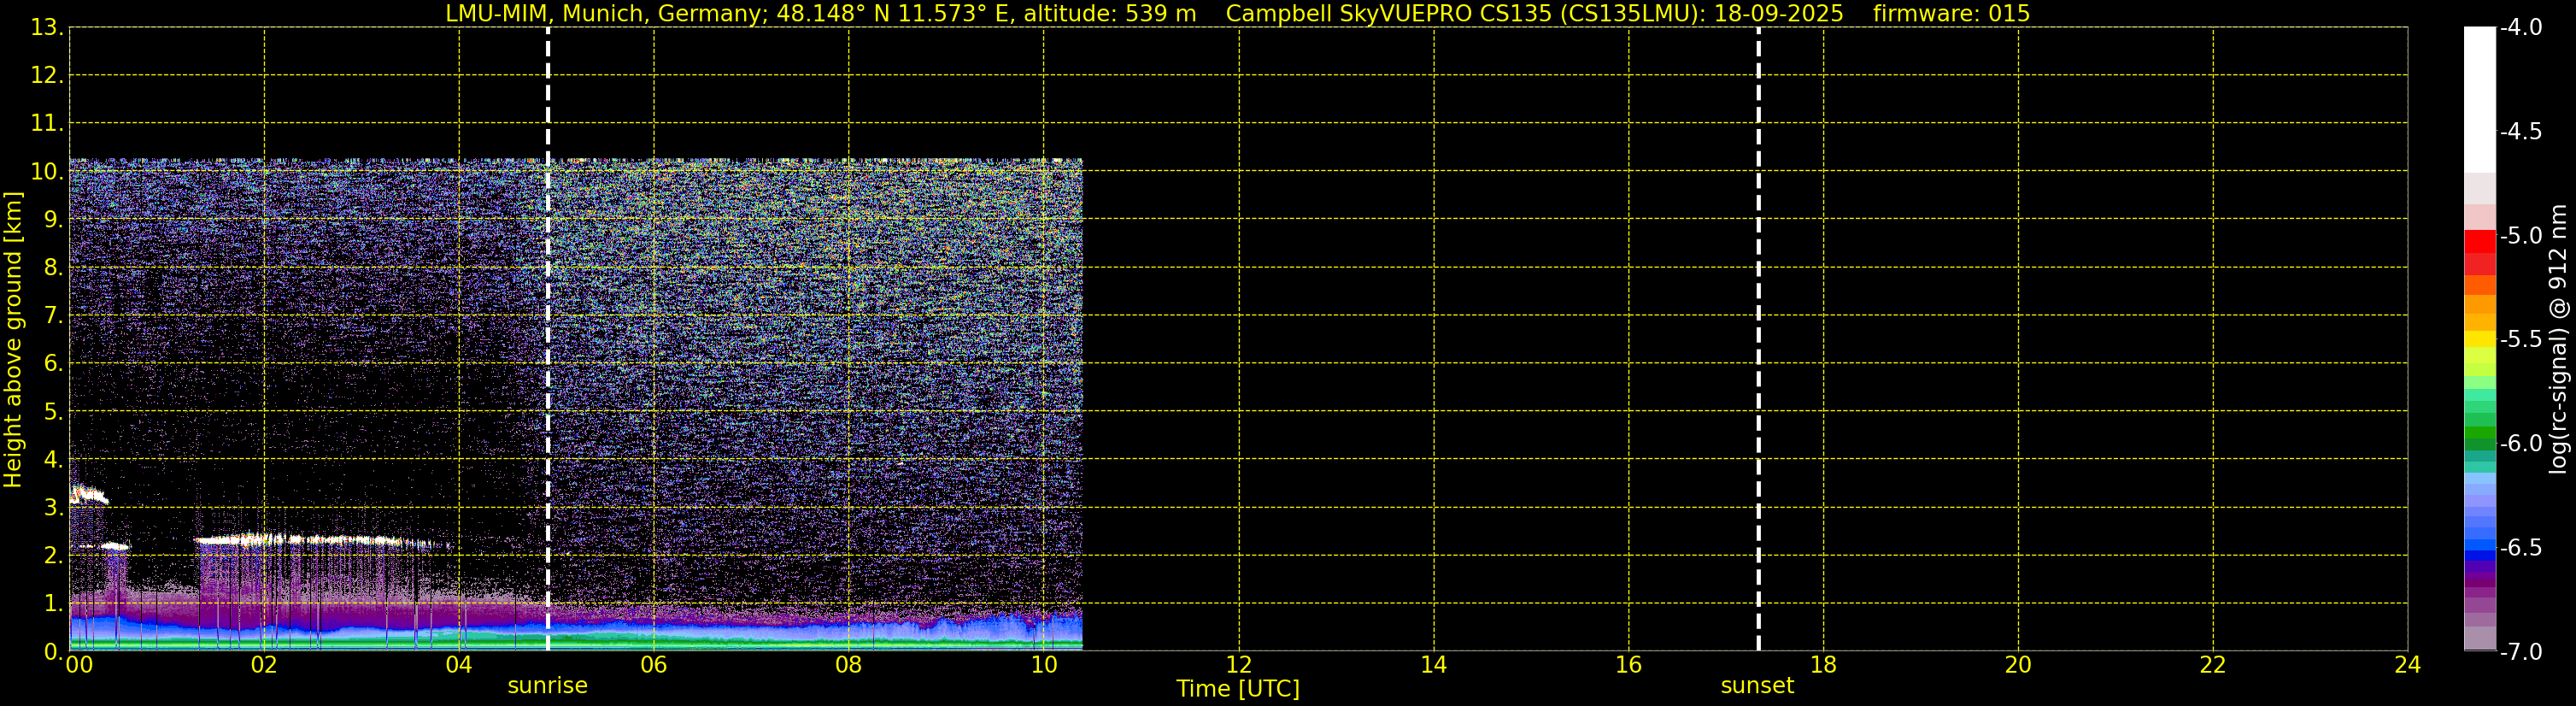Image resolution: width=2576 pixels, height=706 pixels.
Task: Click height axis tick '11.'
Action: click(x=47, y=124)
